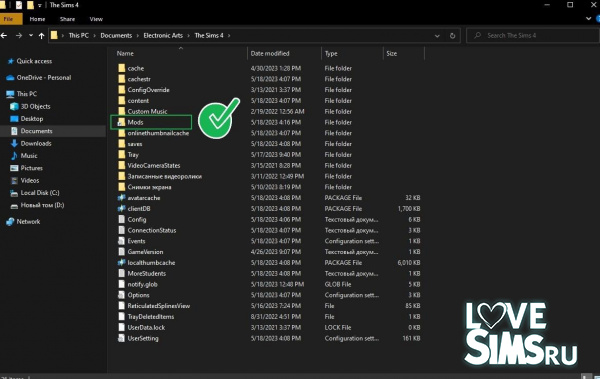Viewport: 600px width, 379px height.
Task: Select the cachestr folder icon
Action: tap(122, 79)
